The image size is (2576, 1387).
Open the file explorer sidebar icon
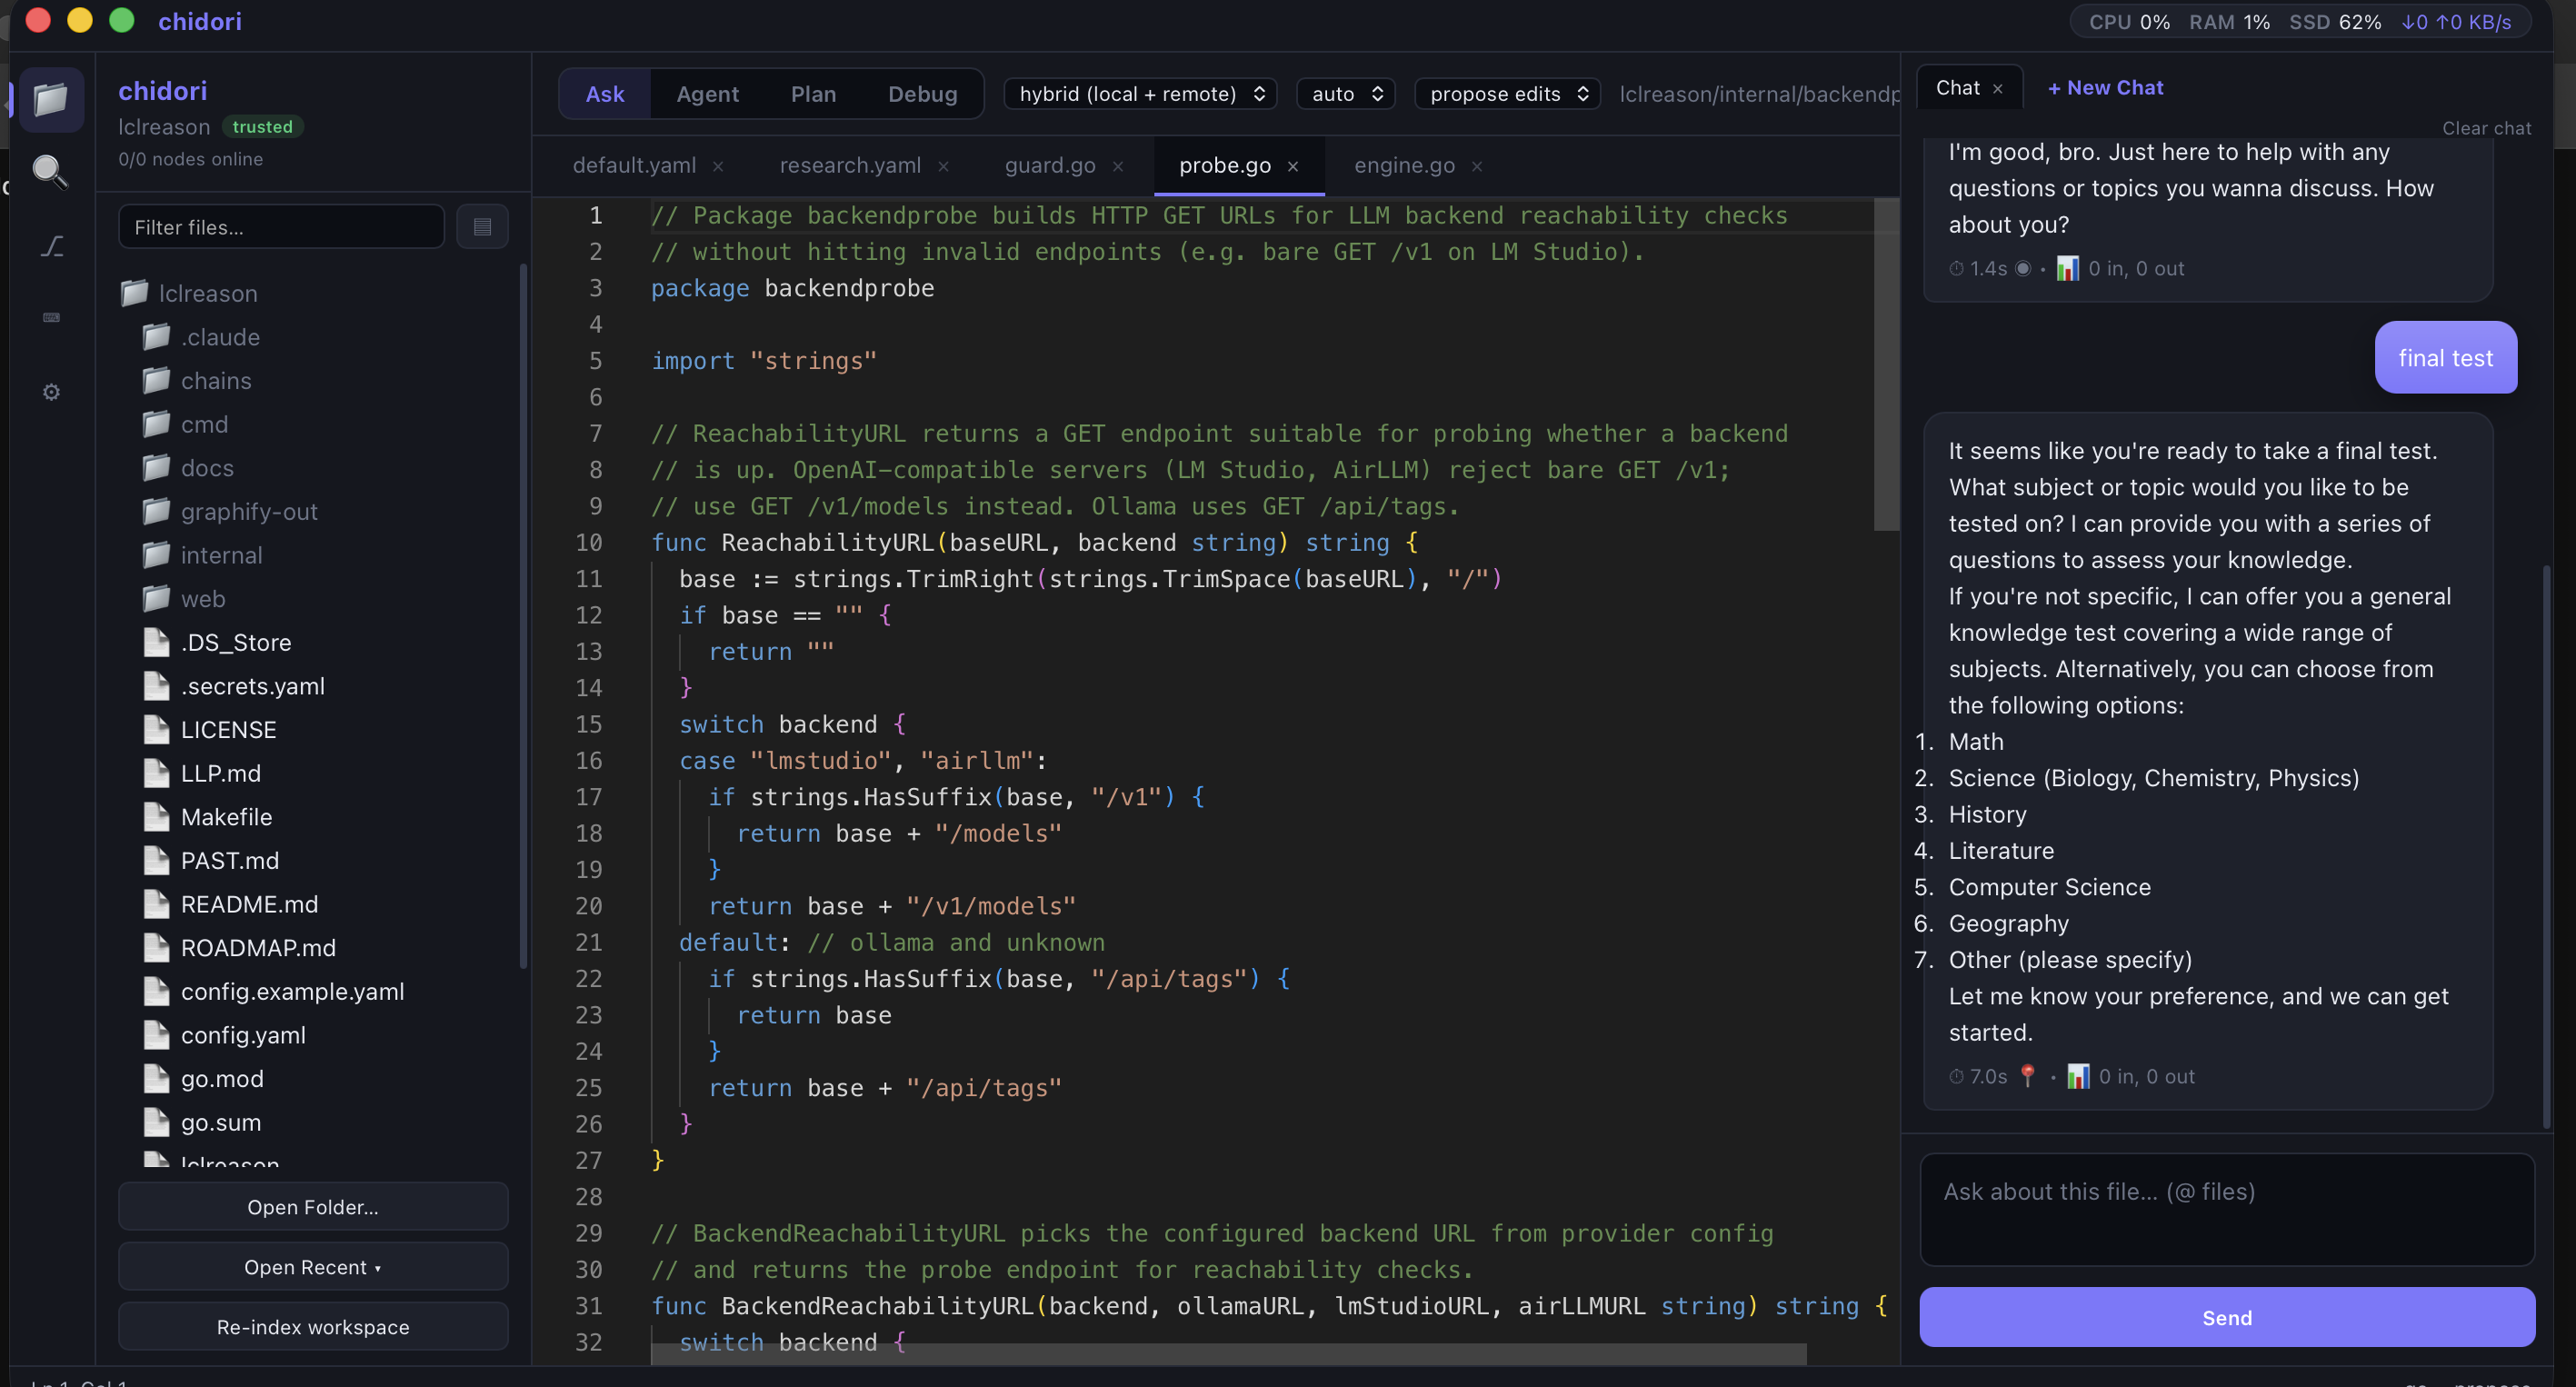coord(51,99)
